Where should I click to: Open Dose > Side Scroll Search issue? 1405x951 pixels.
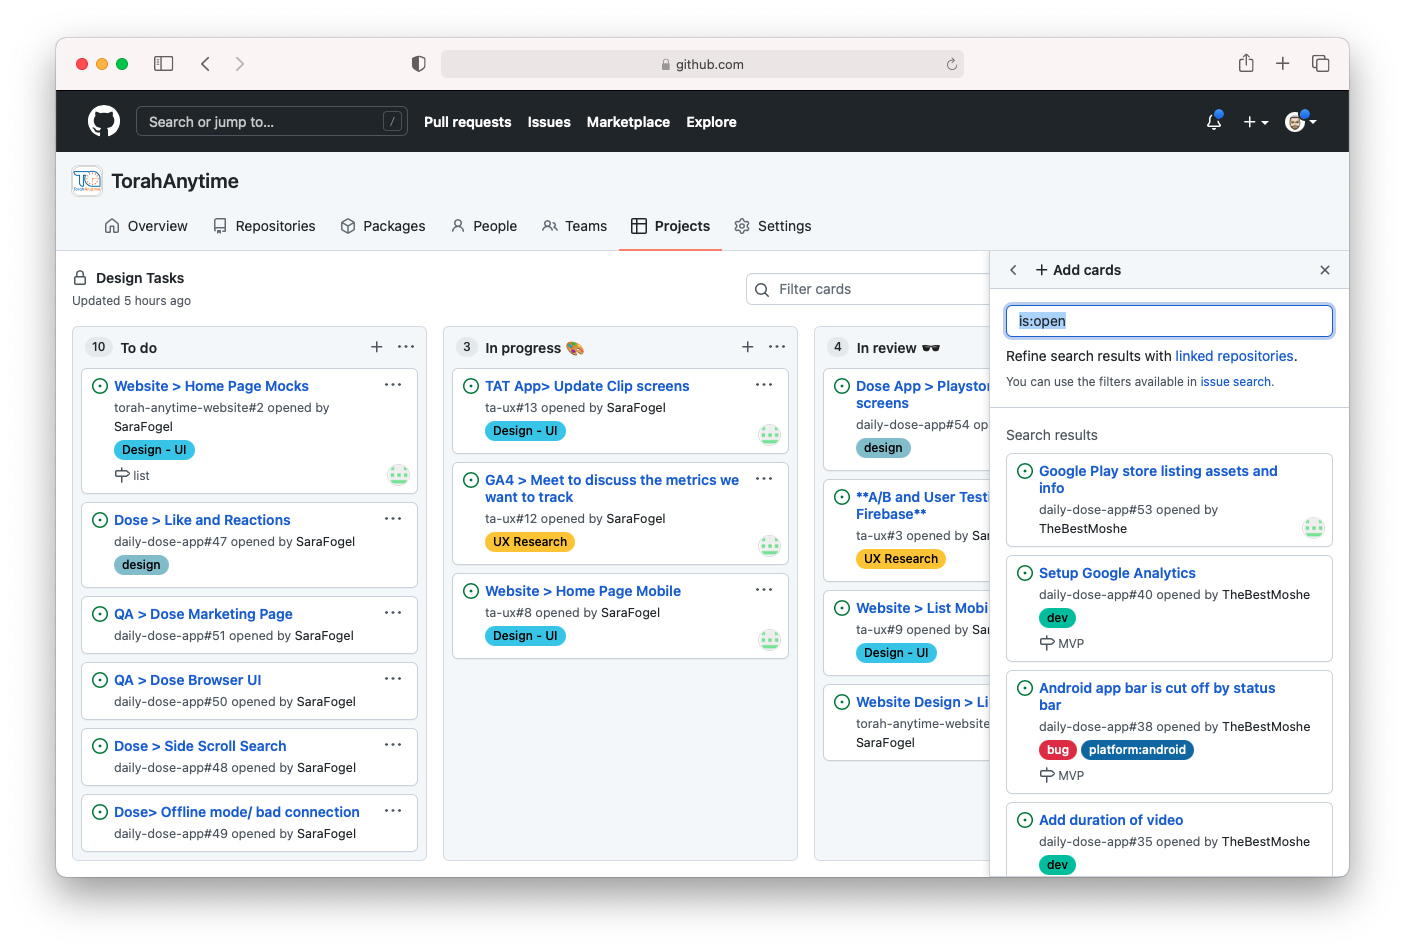200,746
